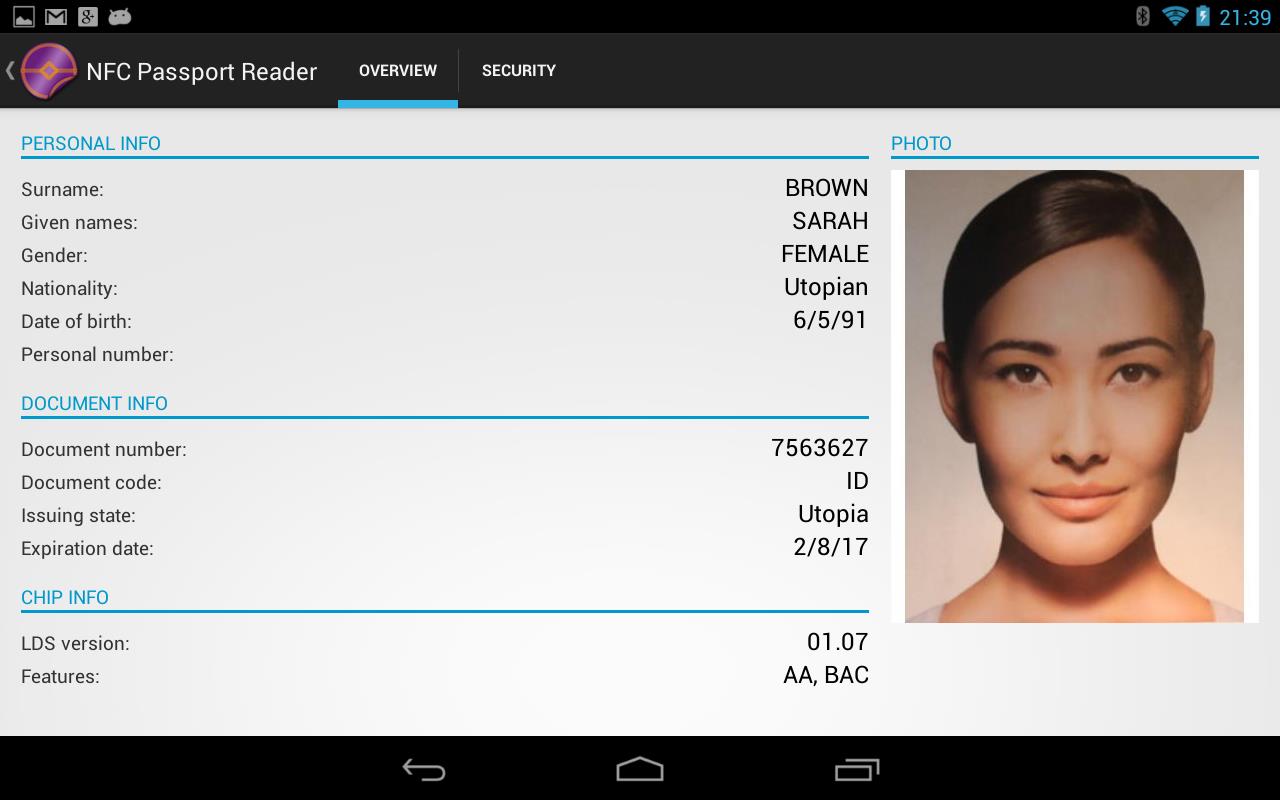Select the Overview tab
Screen dimensions: 1280x800
click(398, 71)
